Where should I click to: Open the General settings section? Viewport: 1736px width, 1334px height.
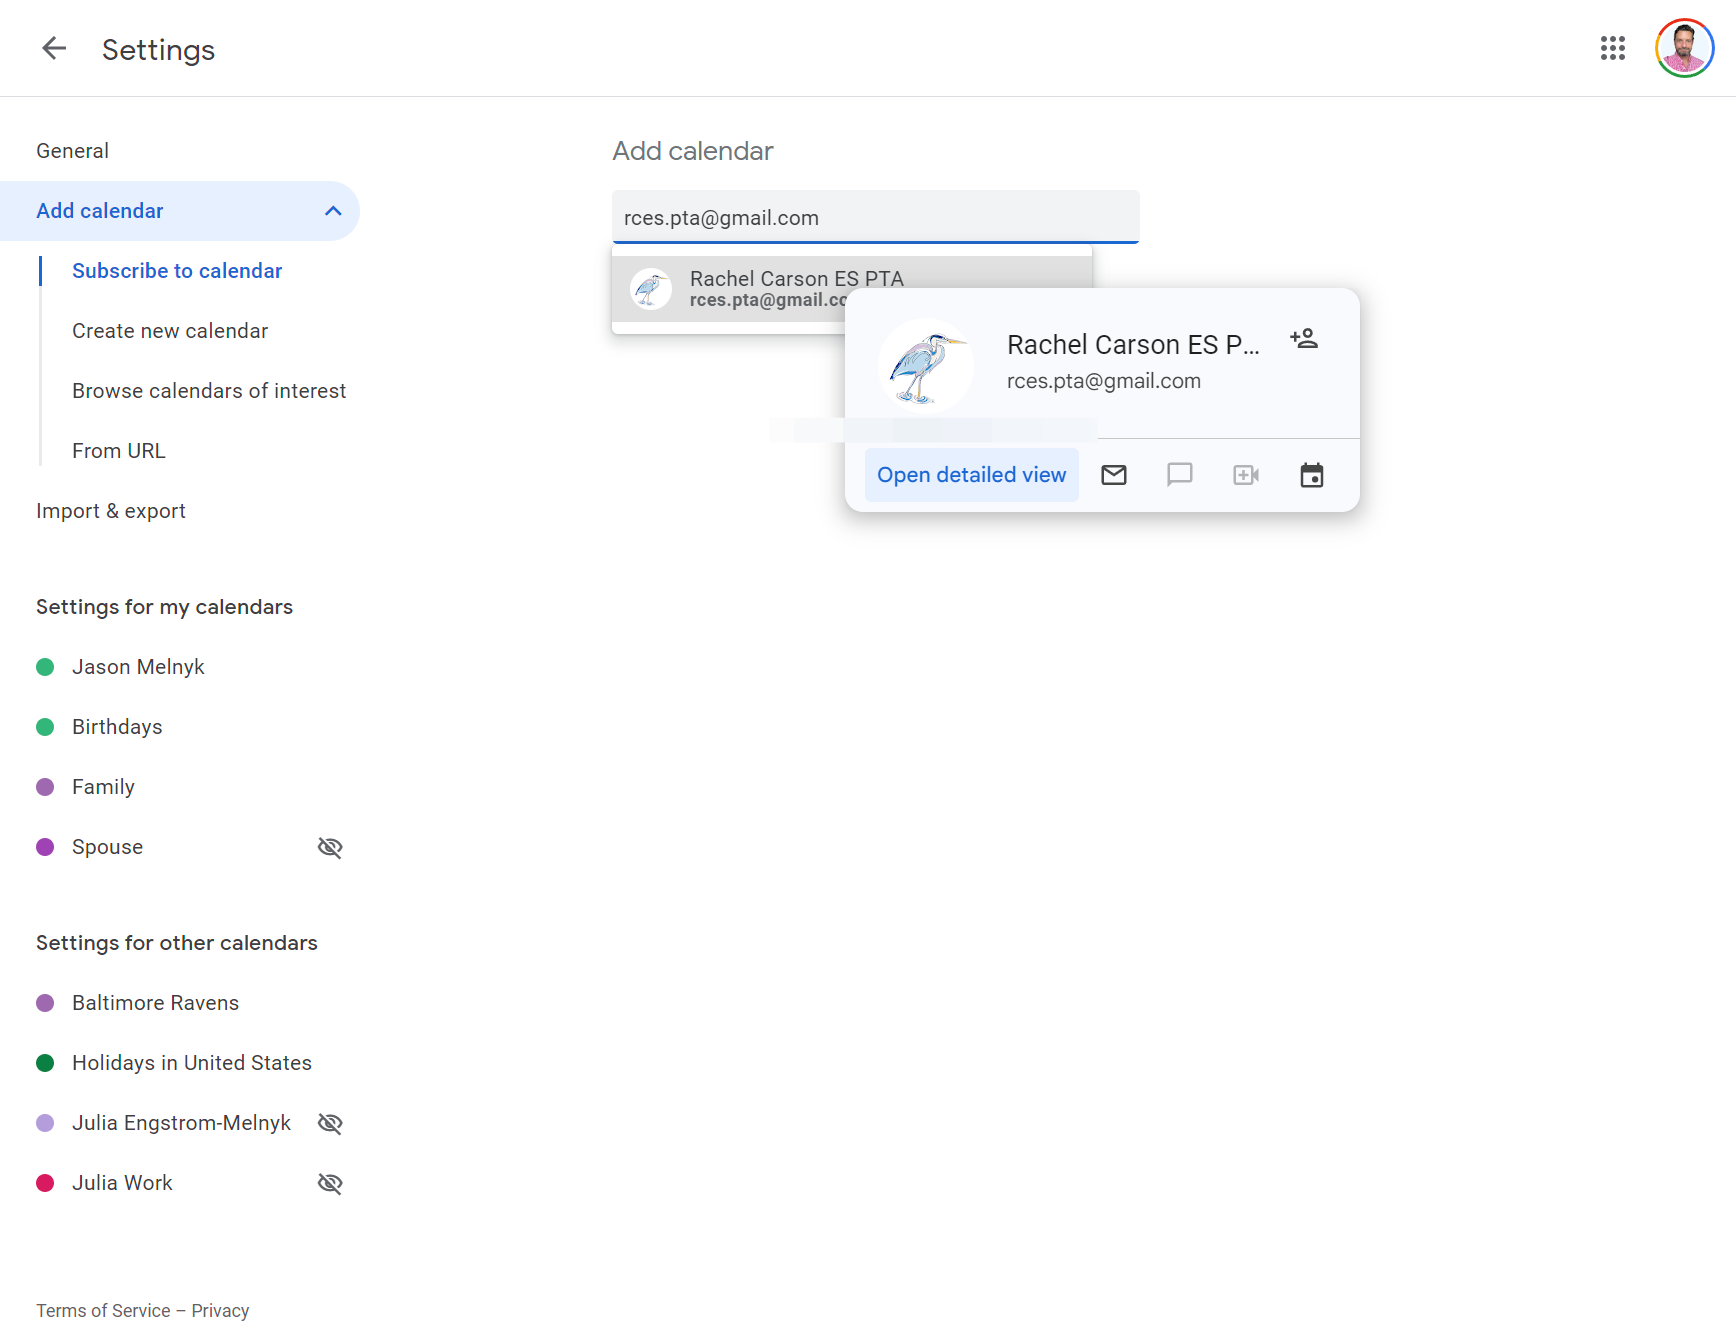[72, 151]
